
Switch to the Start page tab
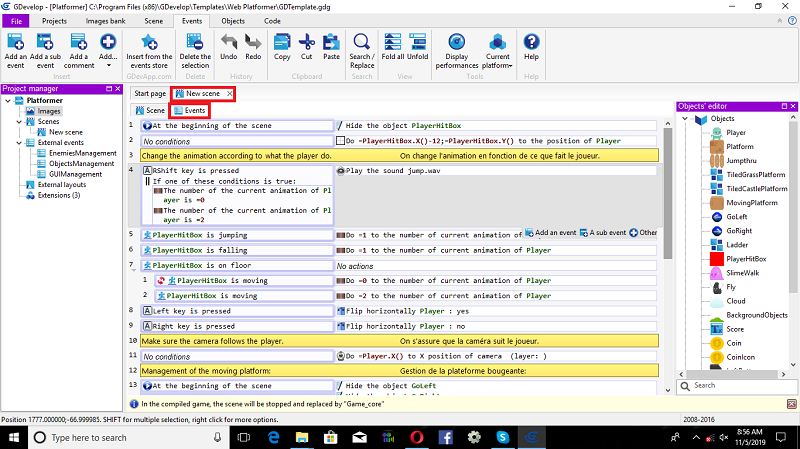[x=150, y=93]
